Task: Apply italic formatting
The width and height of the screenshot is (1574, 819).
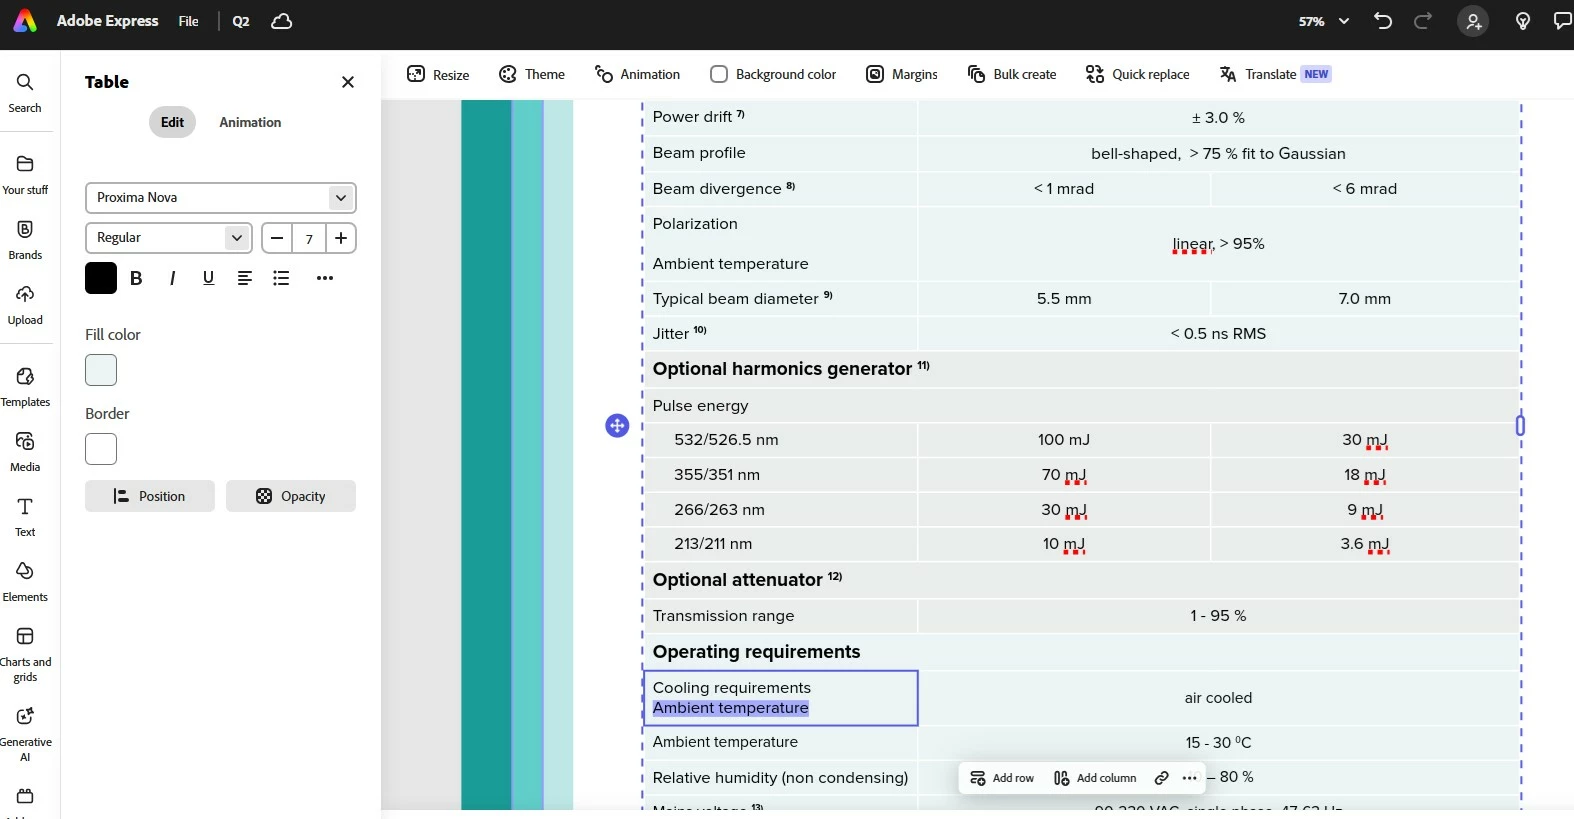Action: click(172, 278)
